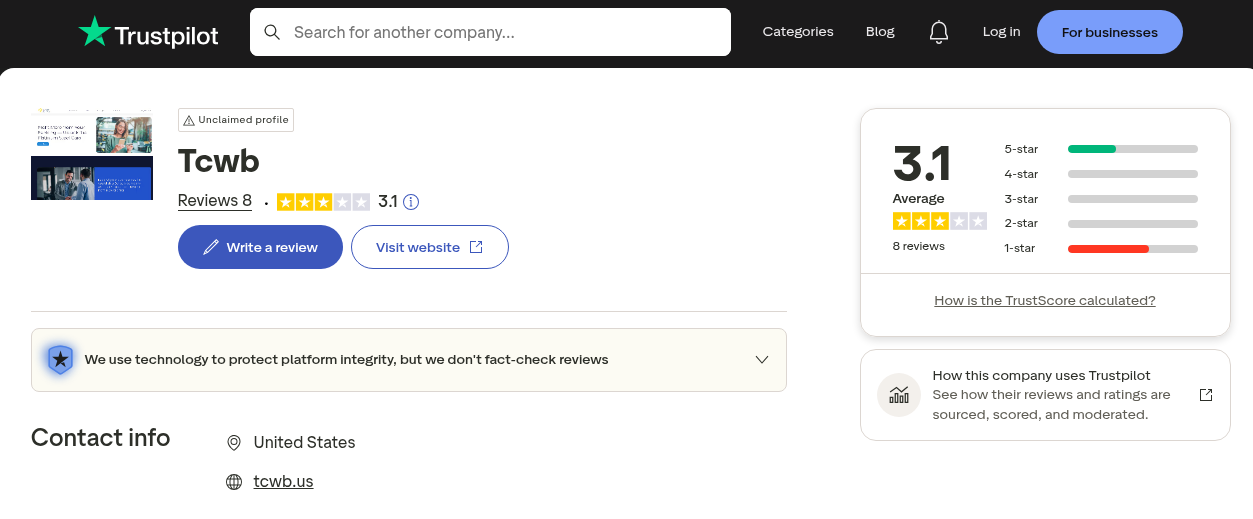This screenshot has width=1253, height=519.
Task: Click the Write a review button
Action: [x=260, y=247]
